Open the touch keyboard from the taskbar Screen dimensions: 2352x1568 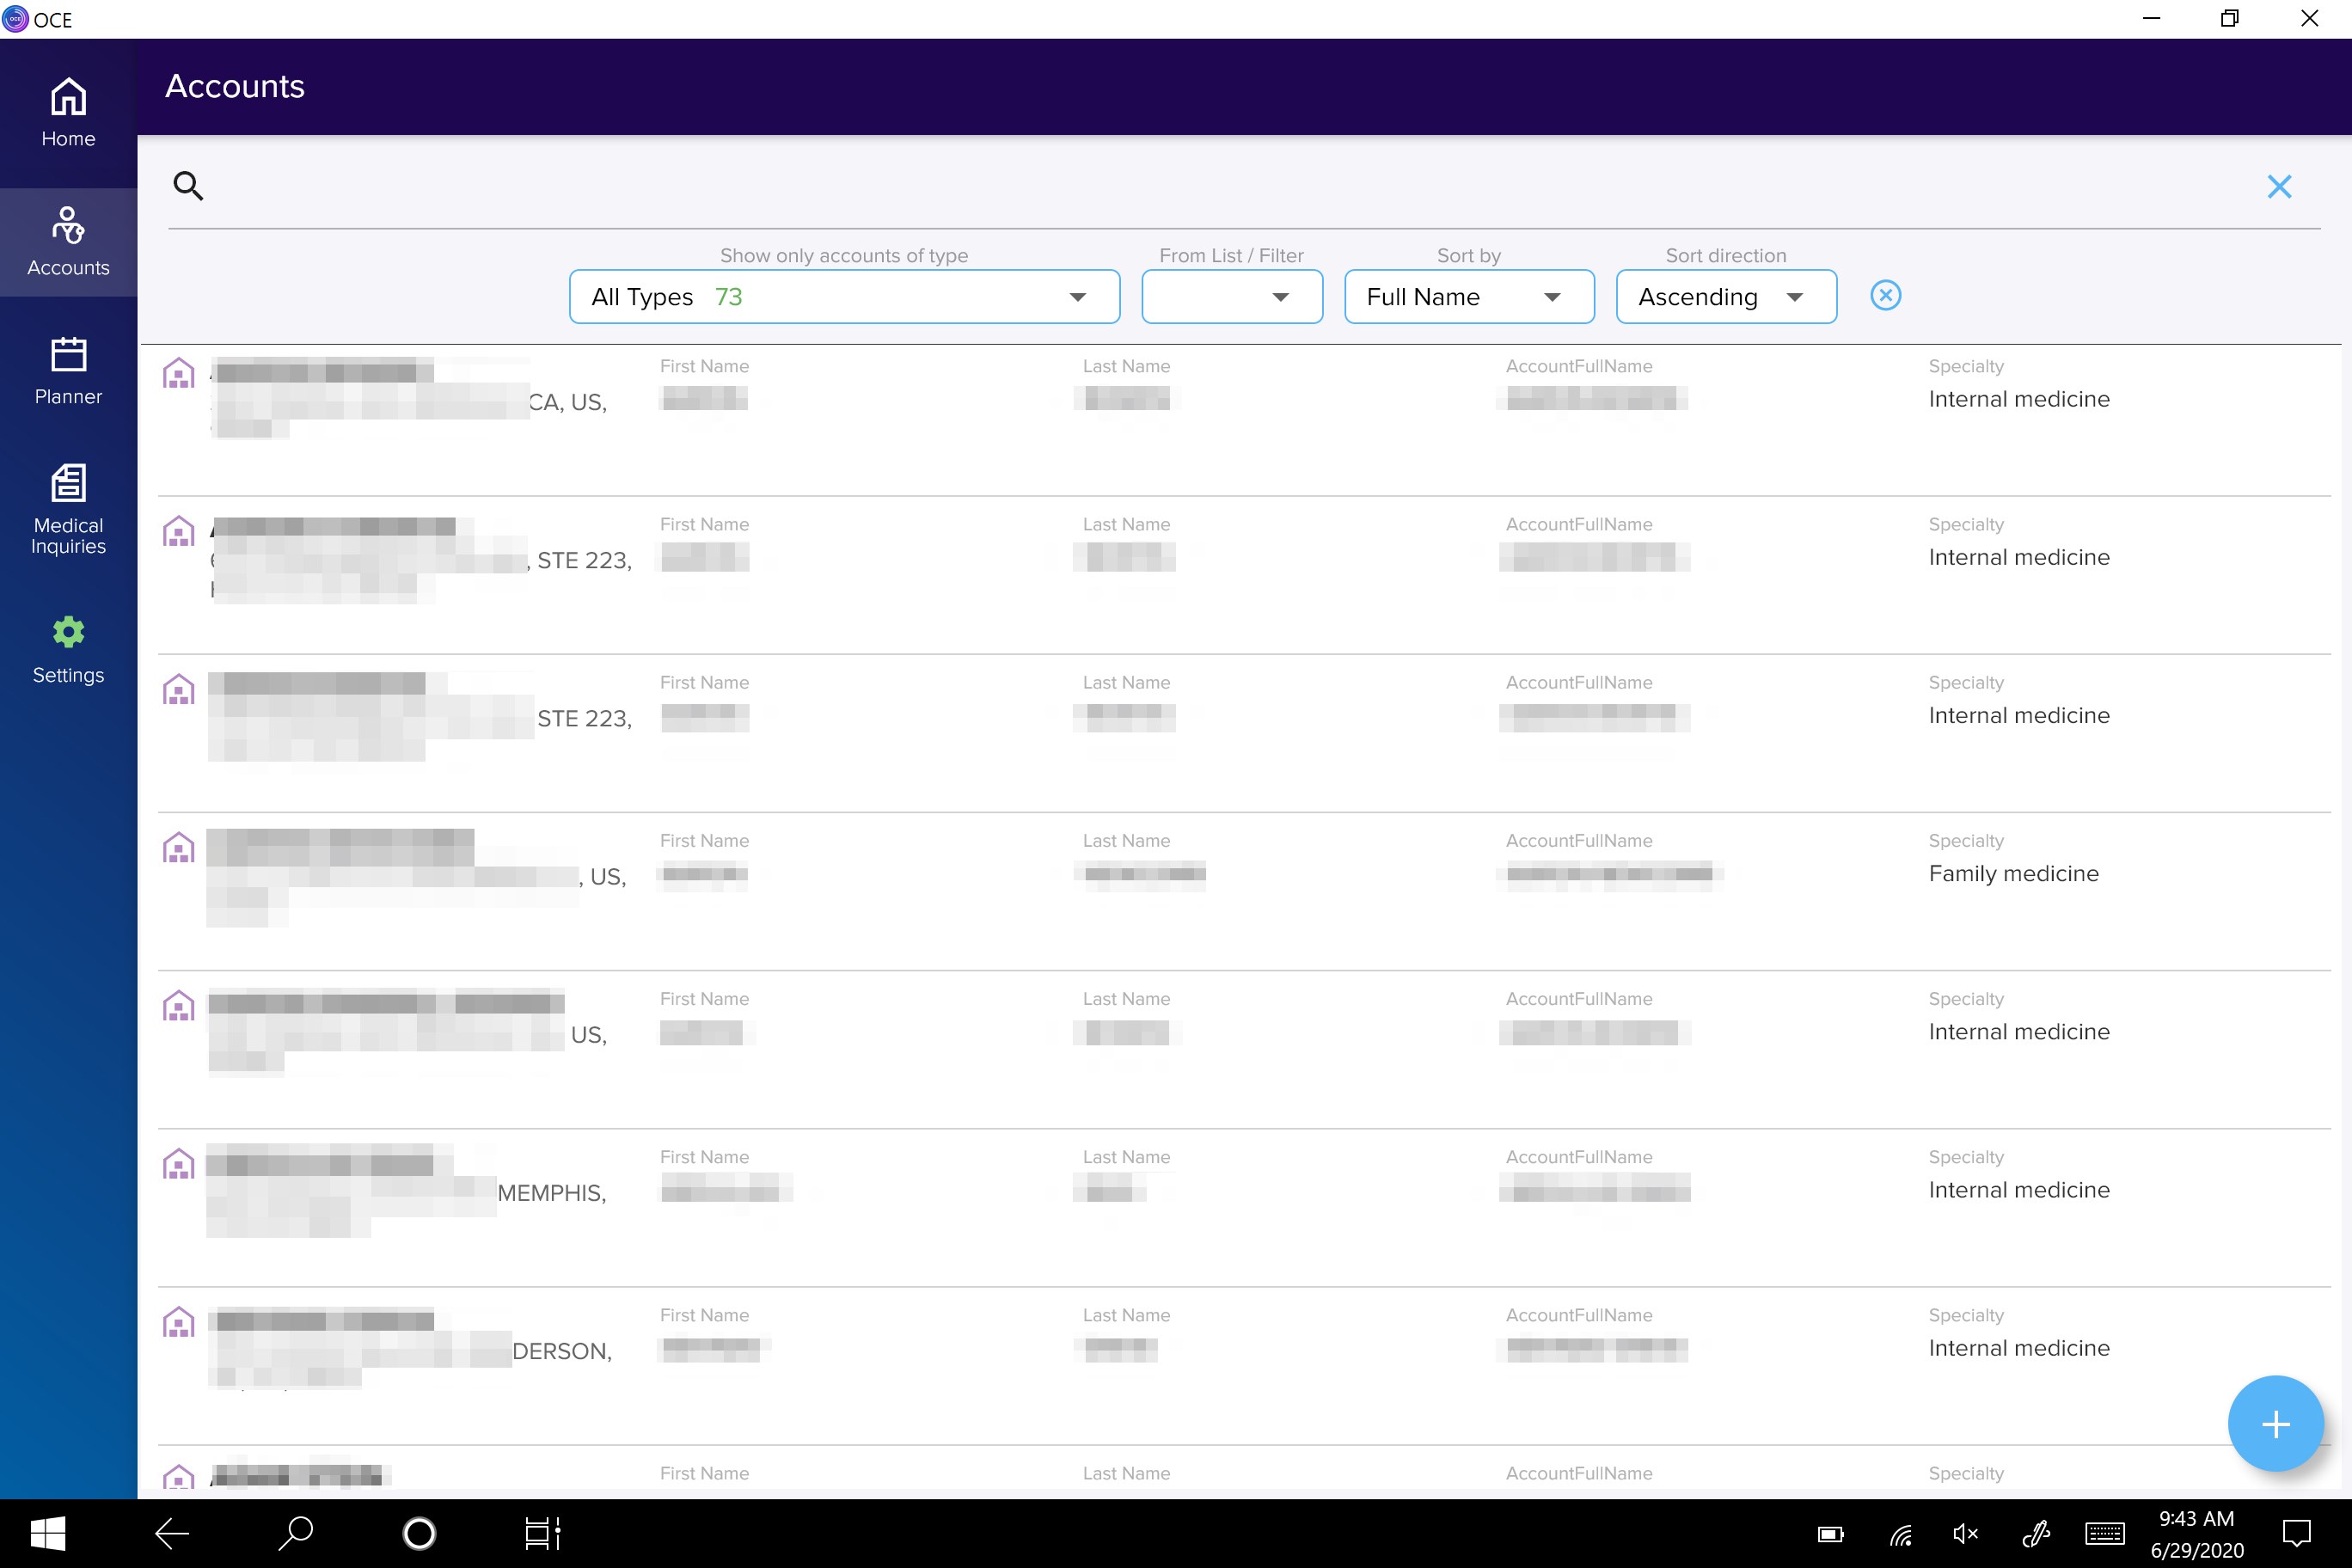tap(2104, 1533)
